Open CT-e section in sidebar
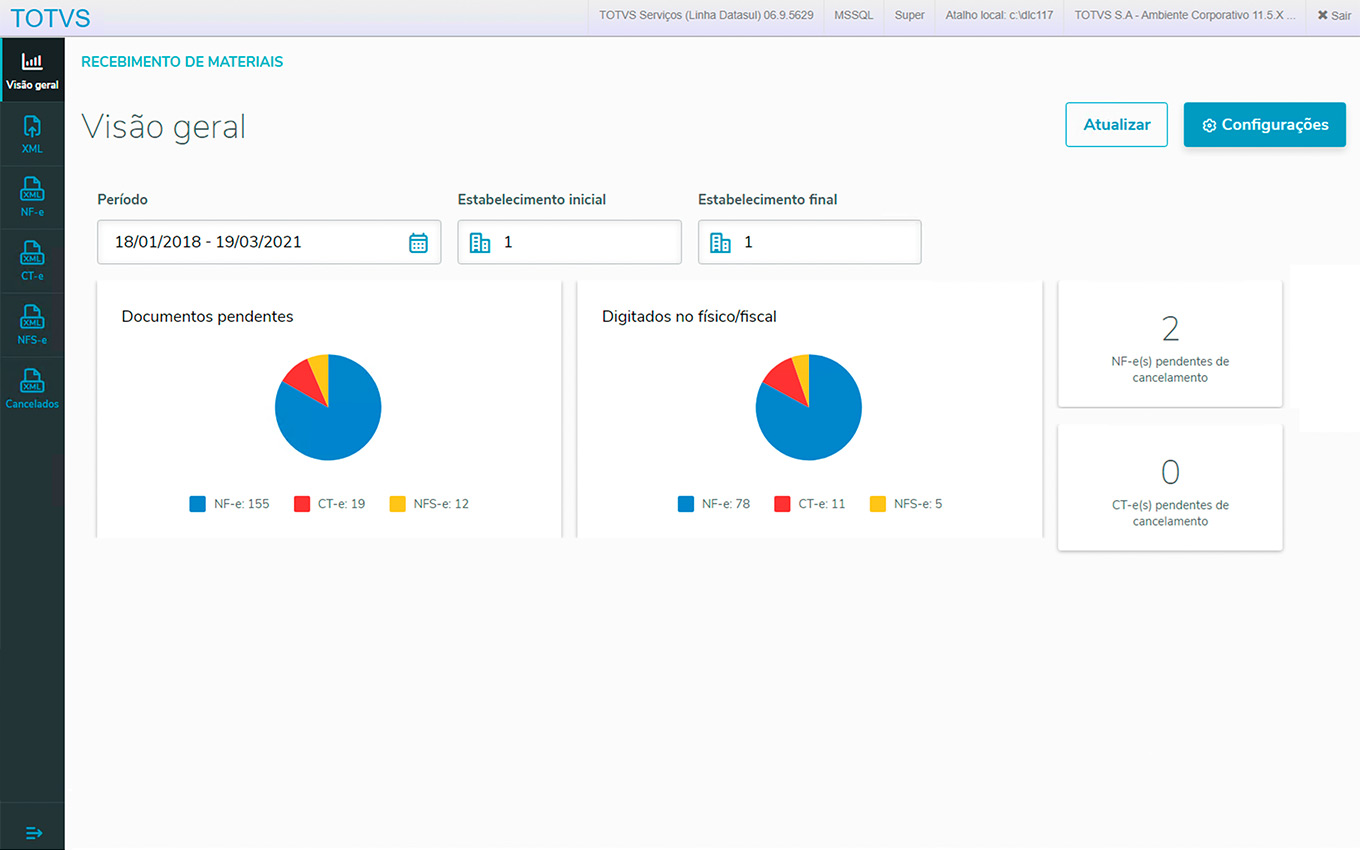The image size is (1360, 850). (x=32, y=261)
